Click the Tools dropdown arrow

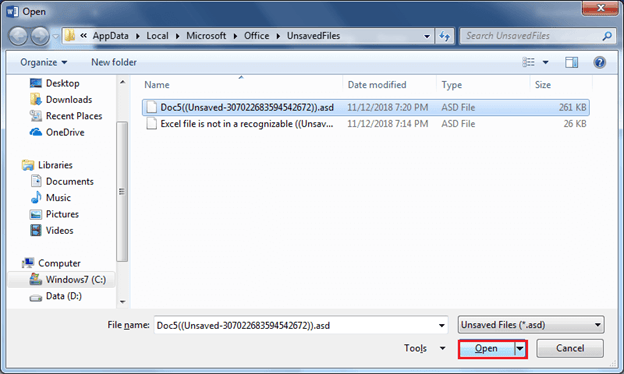(443, 349)
